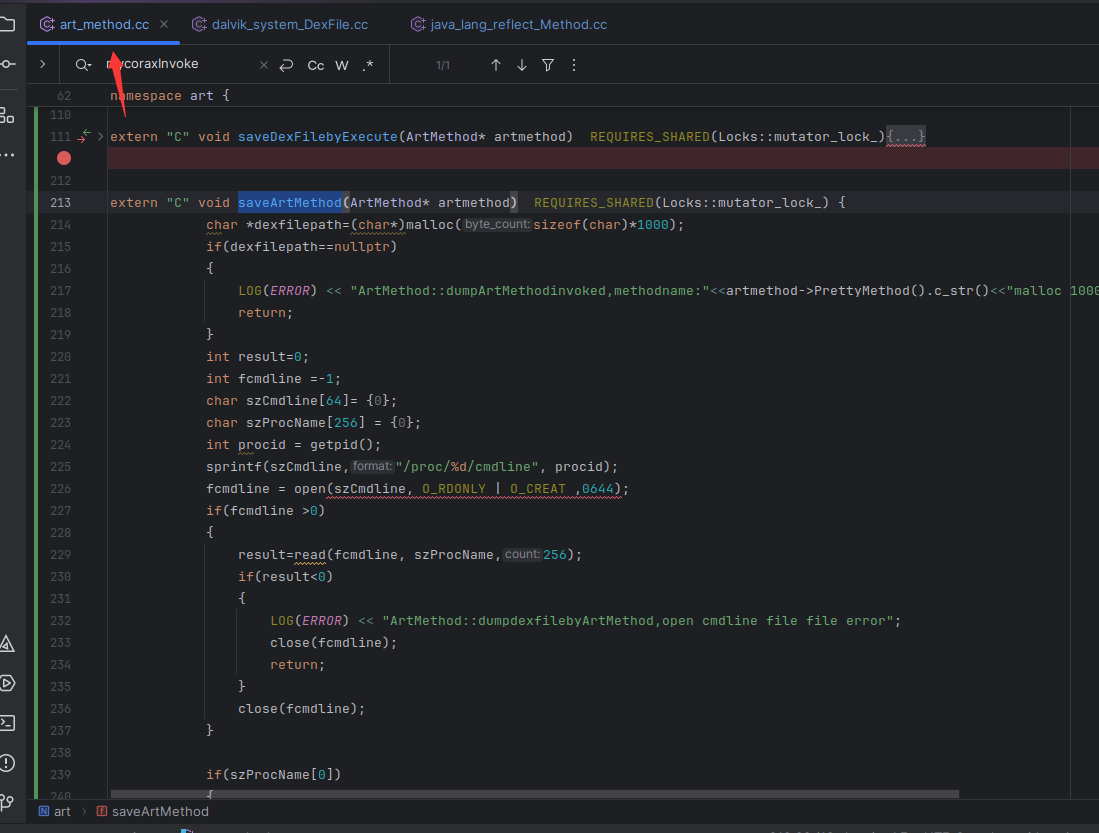Viewport: 1099px width, 833px height.
Task: Open the Git tool window
Action: click(x=7, y=802)
